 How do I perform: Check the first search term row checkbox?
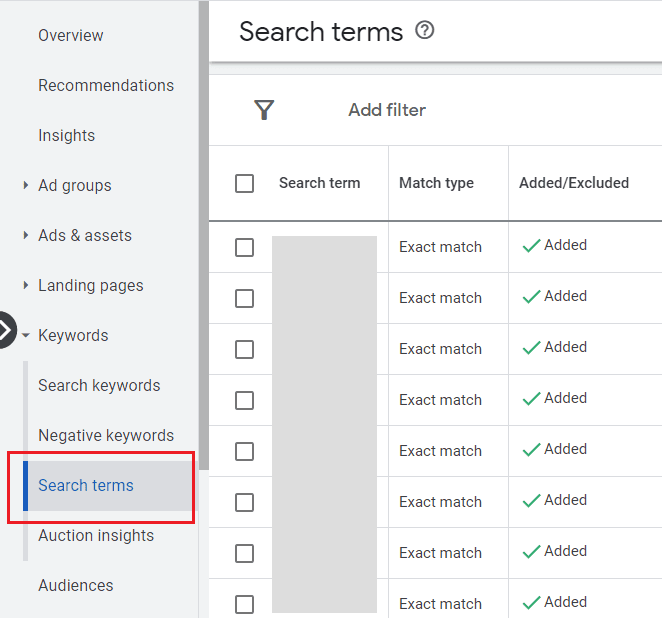point(244,247)
